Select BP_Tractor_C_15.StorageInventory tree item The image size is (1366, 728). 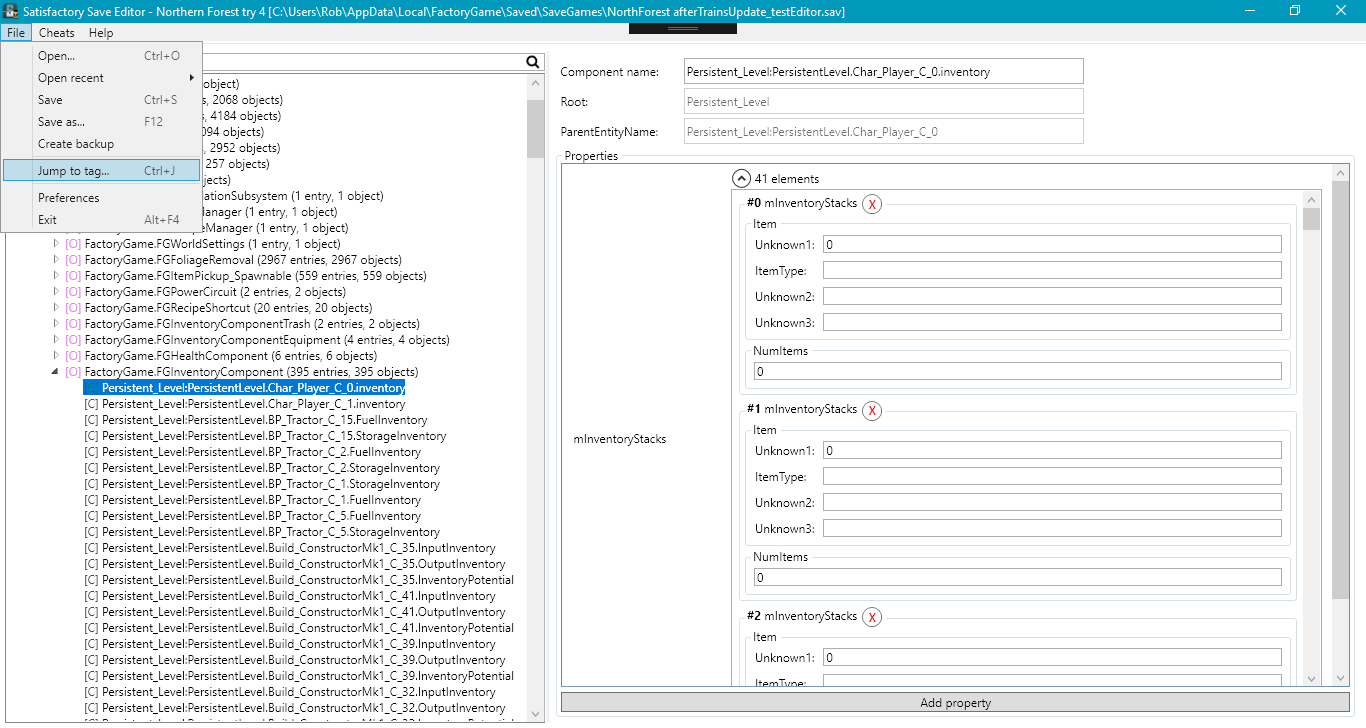(265, 436)
